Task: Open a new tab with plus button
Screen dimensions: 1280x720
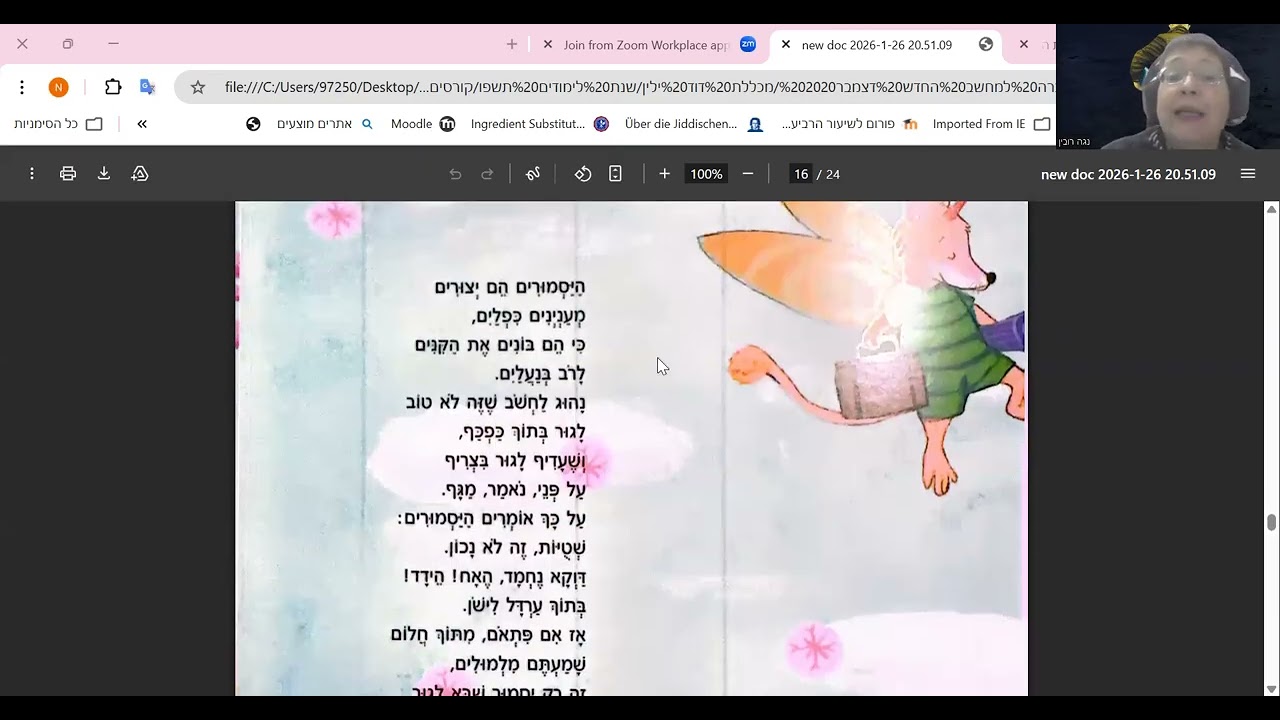Action: [512, 44]
